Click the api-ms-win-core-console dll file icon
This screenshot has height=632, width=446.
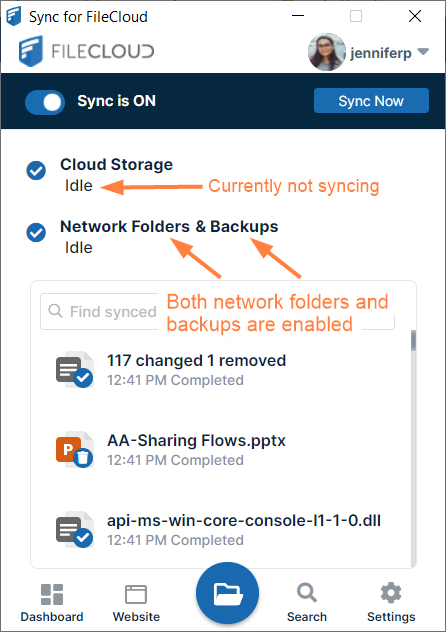[x=75, y=530]
